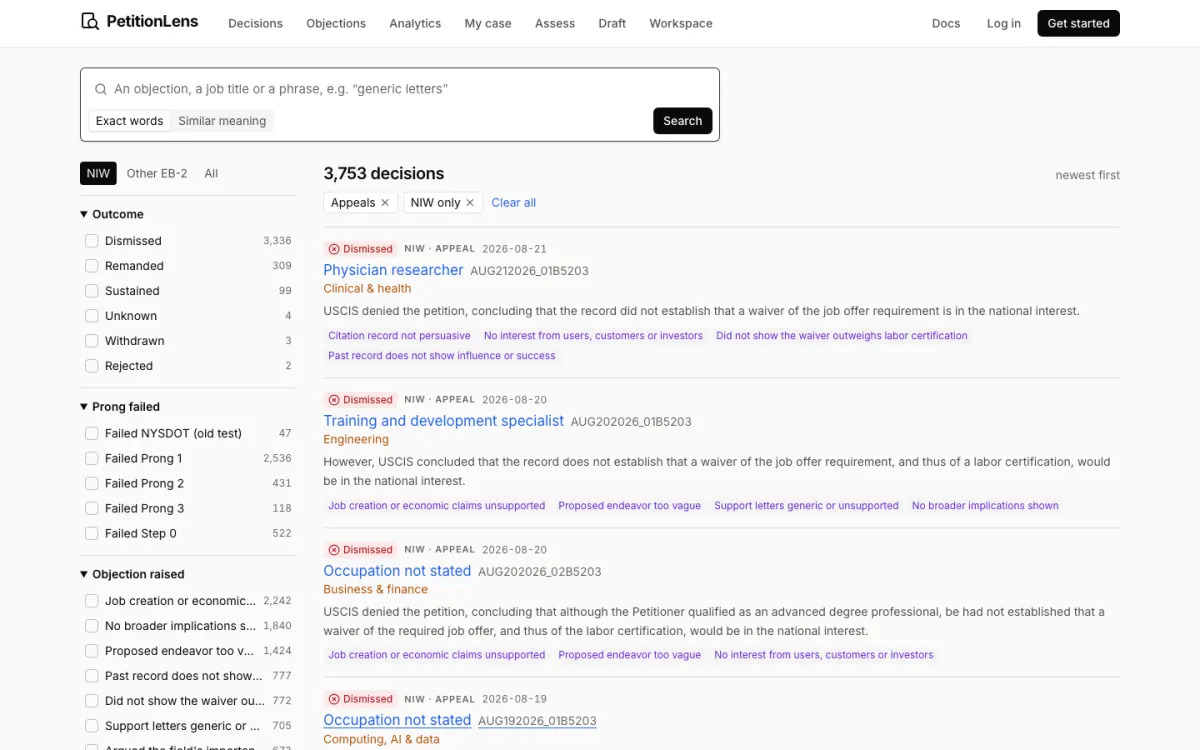The width and height of the screenshot is (1200, 750).
Task: Check the Failed Prong 1 checkbox
Action: click(92, 458)
